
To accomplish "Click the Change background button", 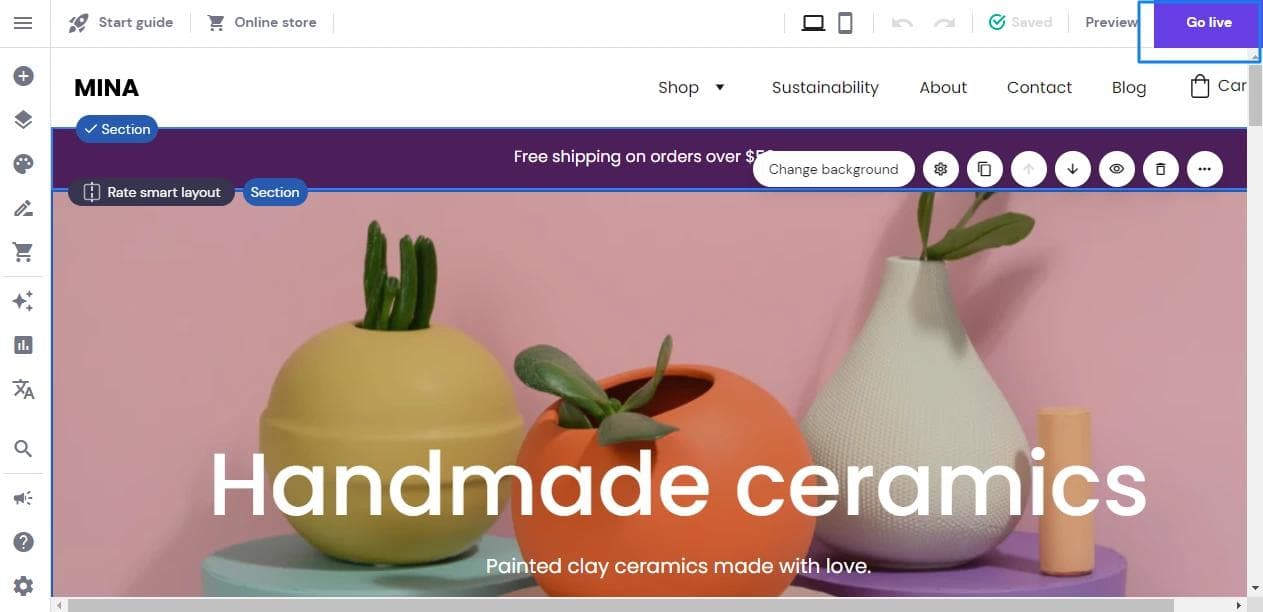I will tap(833, 169).
